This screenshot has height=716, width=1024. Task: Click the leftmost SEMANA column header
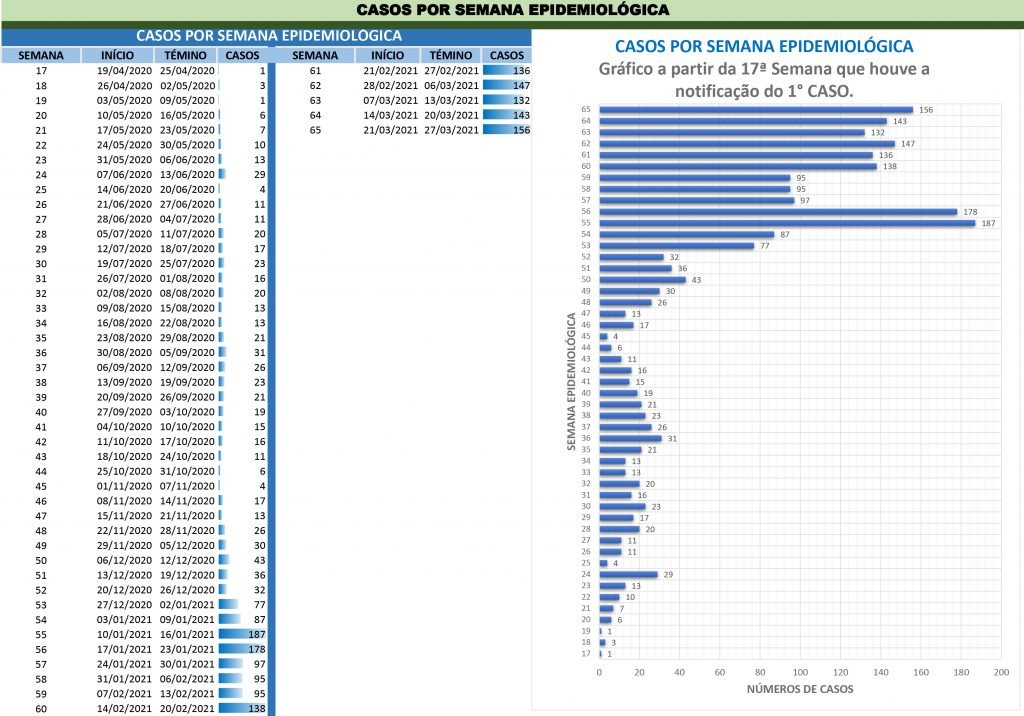(x=41, y=55)
